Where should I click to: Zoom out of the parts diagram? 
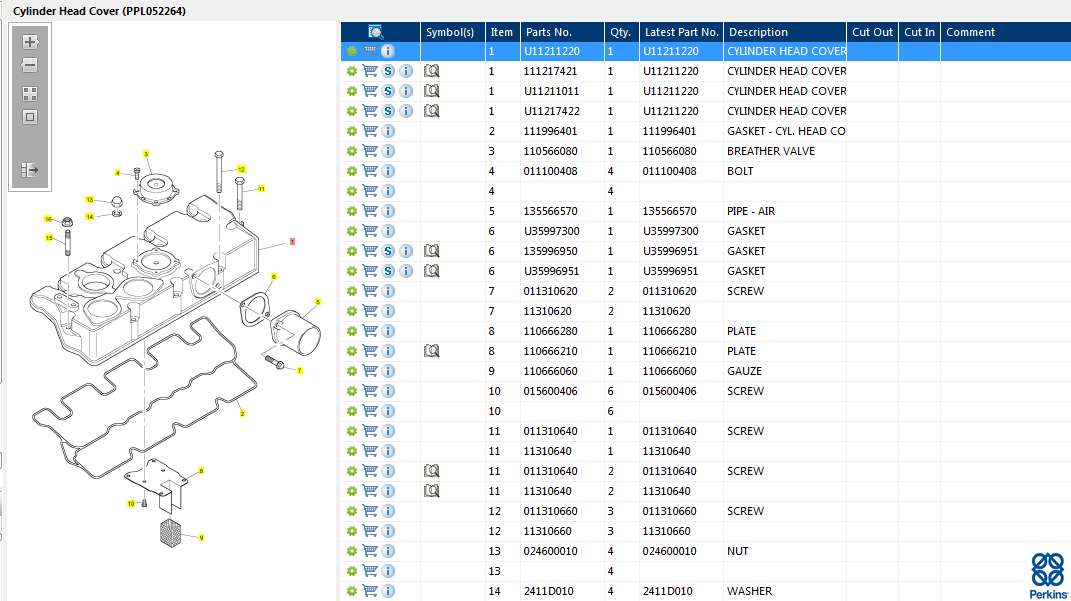30,66
